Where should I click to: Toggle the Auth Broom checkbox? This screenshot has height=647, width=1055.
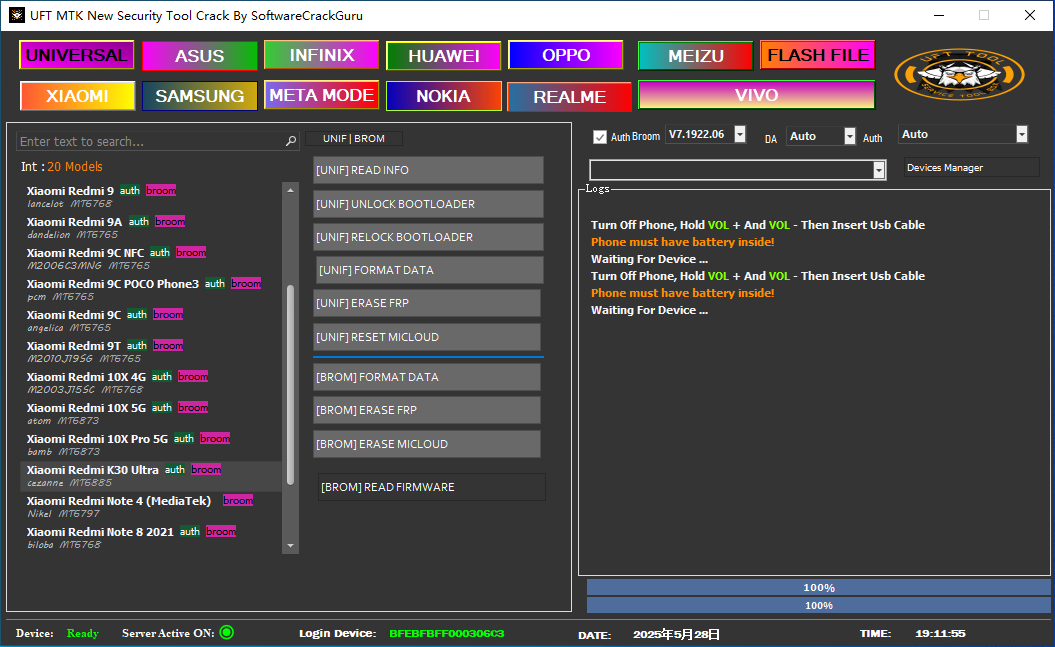pos(599,137)
